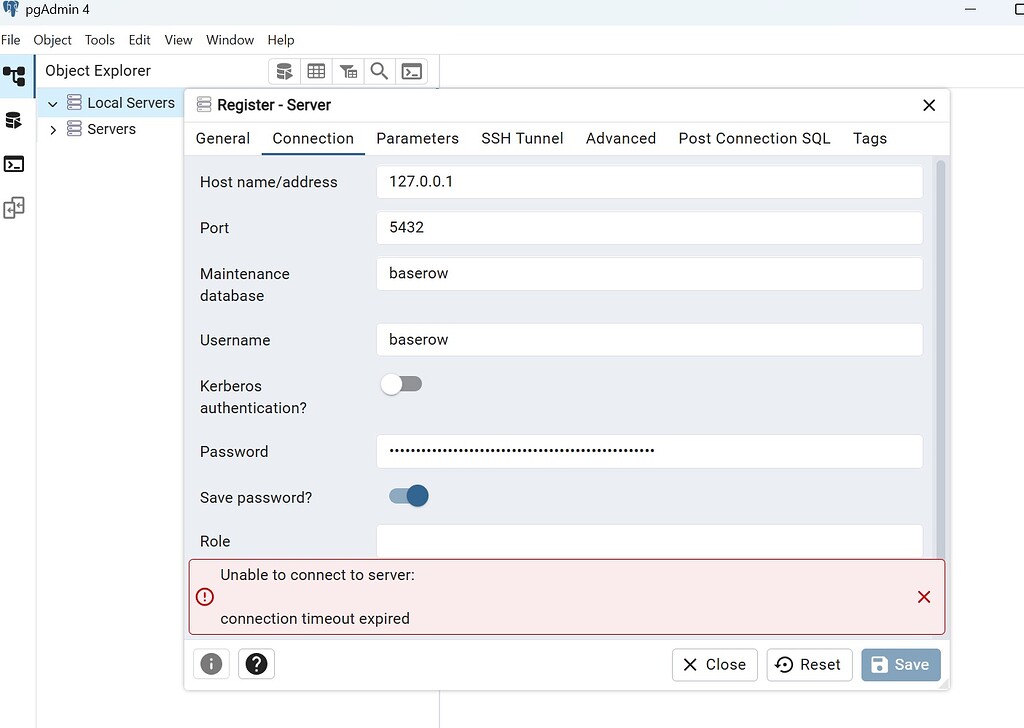The width and height of the screenshot is (1024, 728).
Task: Open the Query Tool from the toolbar
Action: (x=284, y=71)
